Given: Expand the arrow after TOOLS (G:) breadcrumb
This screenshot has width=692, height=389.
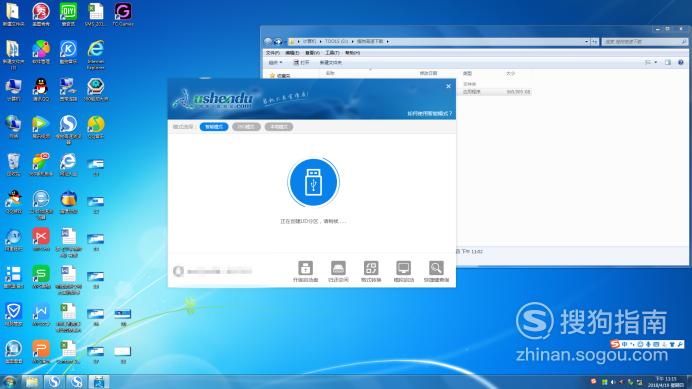Looking at the screenshot, I should (352, 42).
